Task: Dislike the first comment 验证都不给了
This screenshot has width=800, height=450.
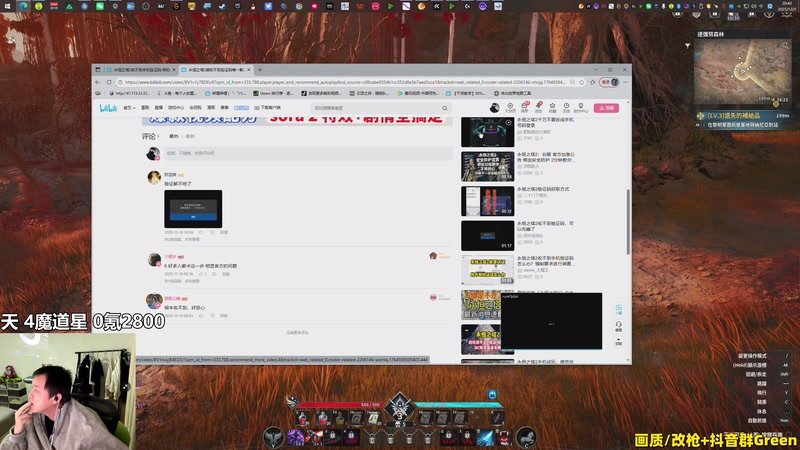Action: tap(213, 232)
